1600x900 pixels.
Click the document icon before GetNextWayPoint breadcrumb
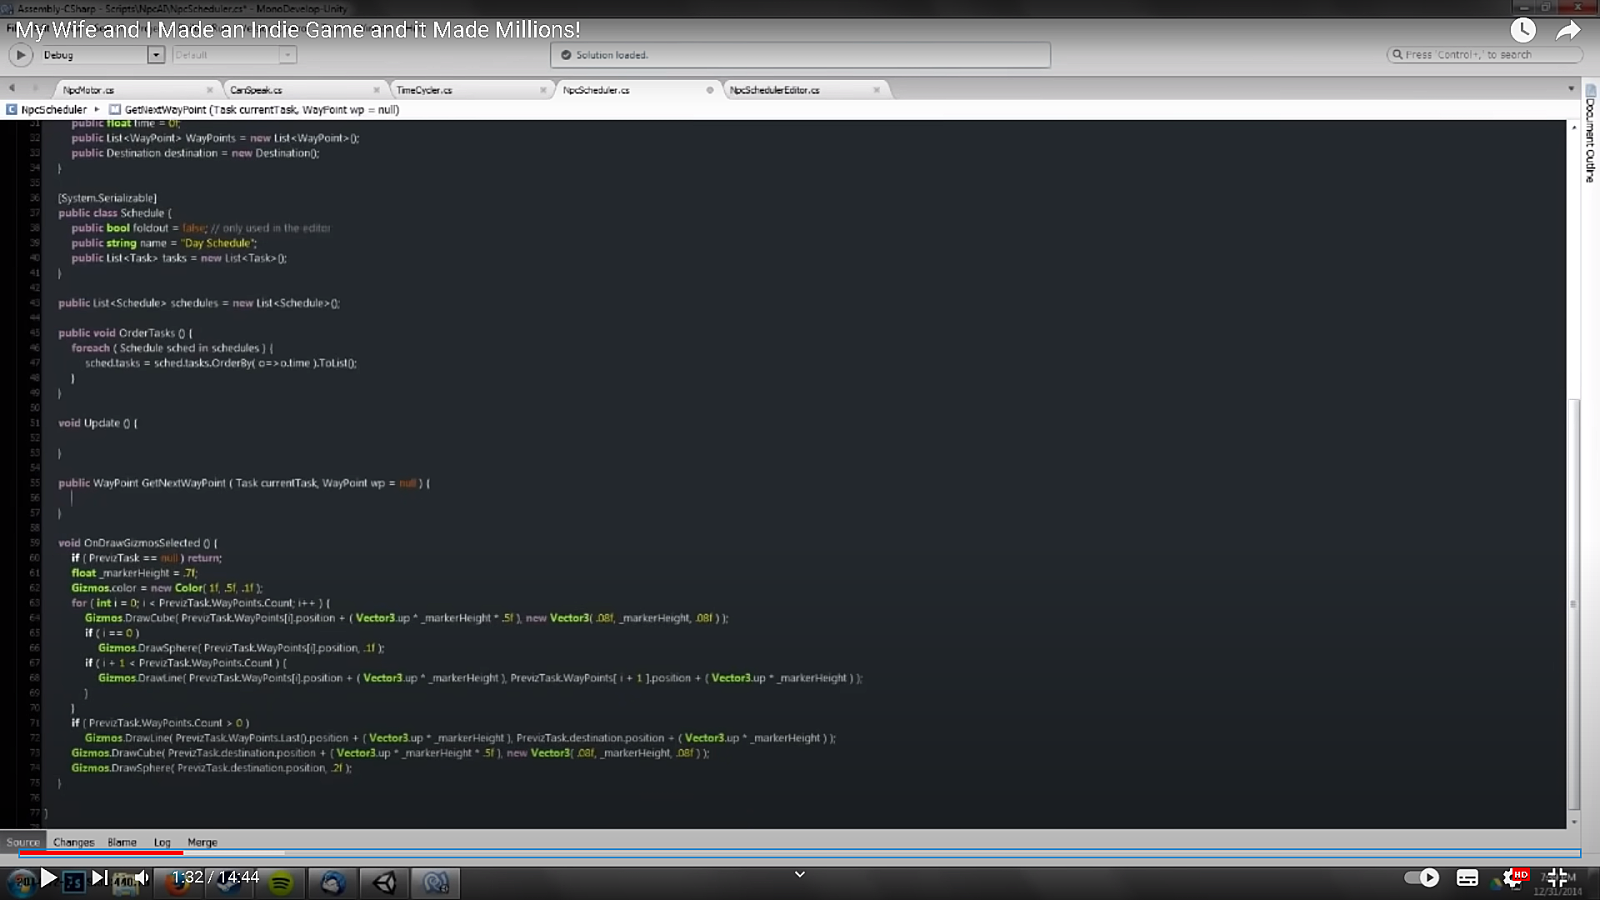click(x=115, y=110)
